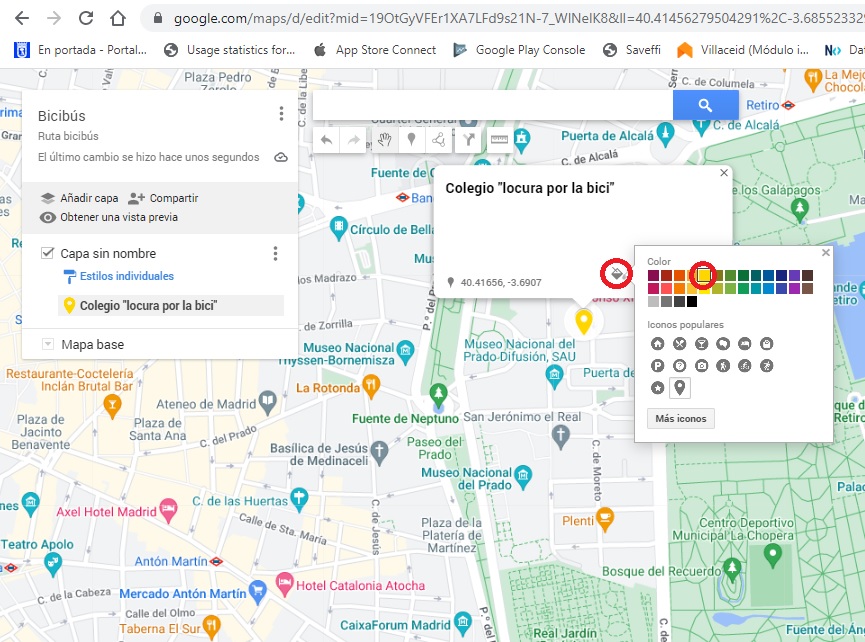865x642 pixels.
Task: Select the black color swatch
Action: point(692,302)
